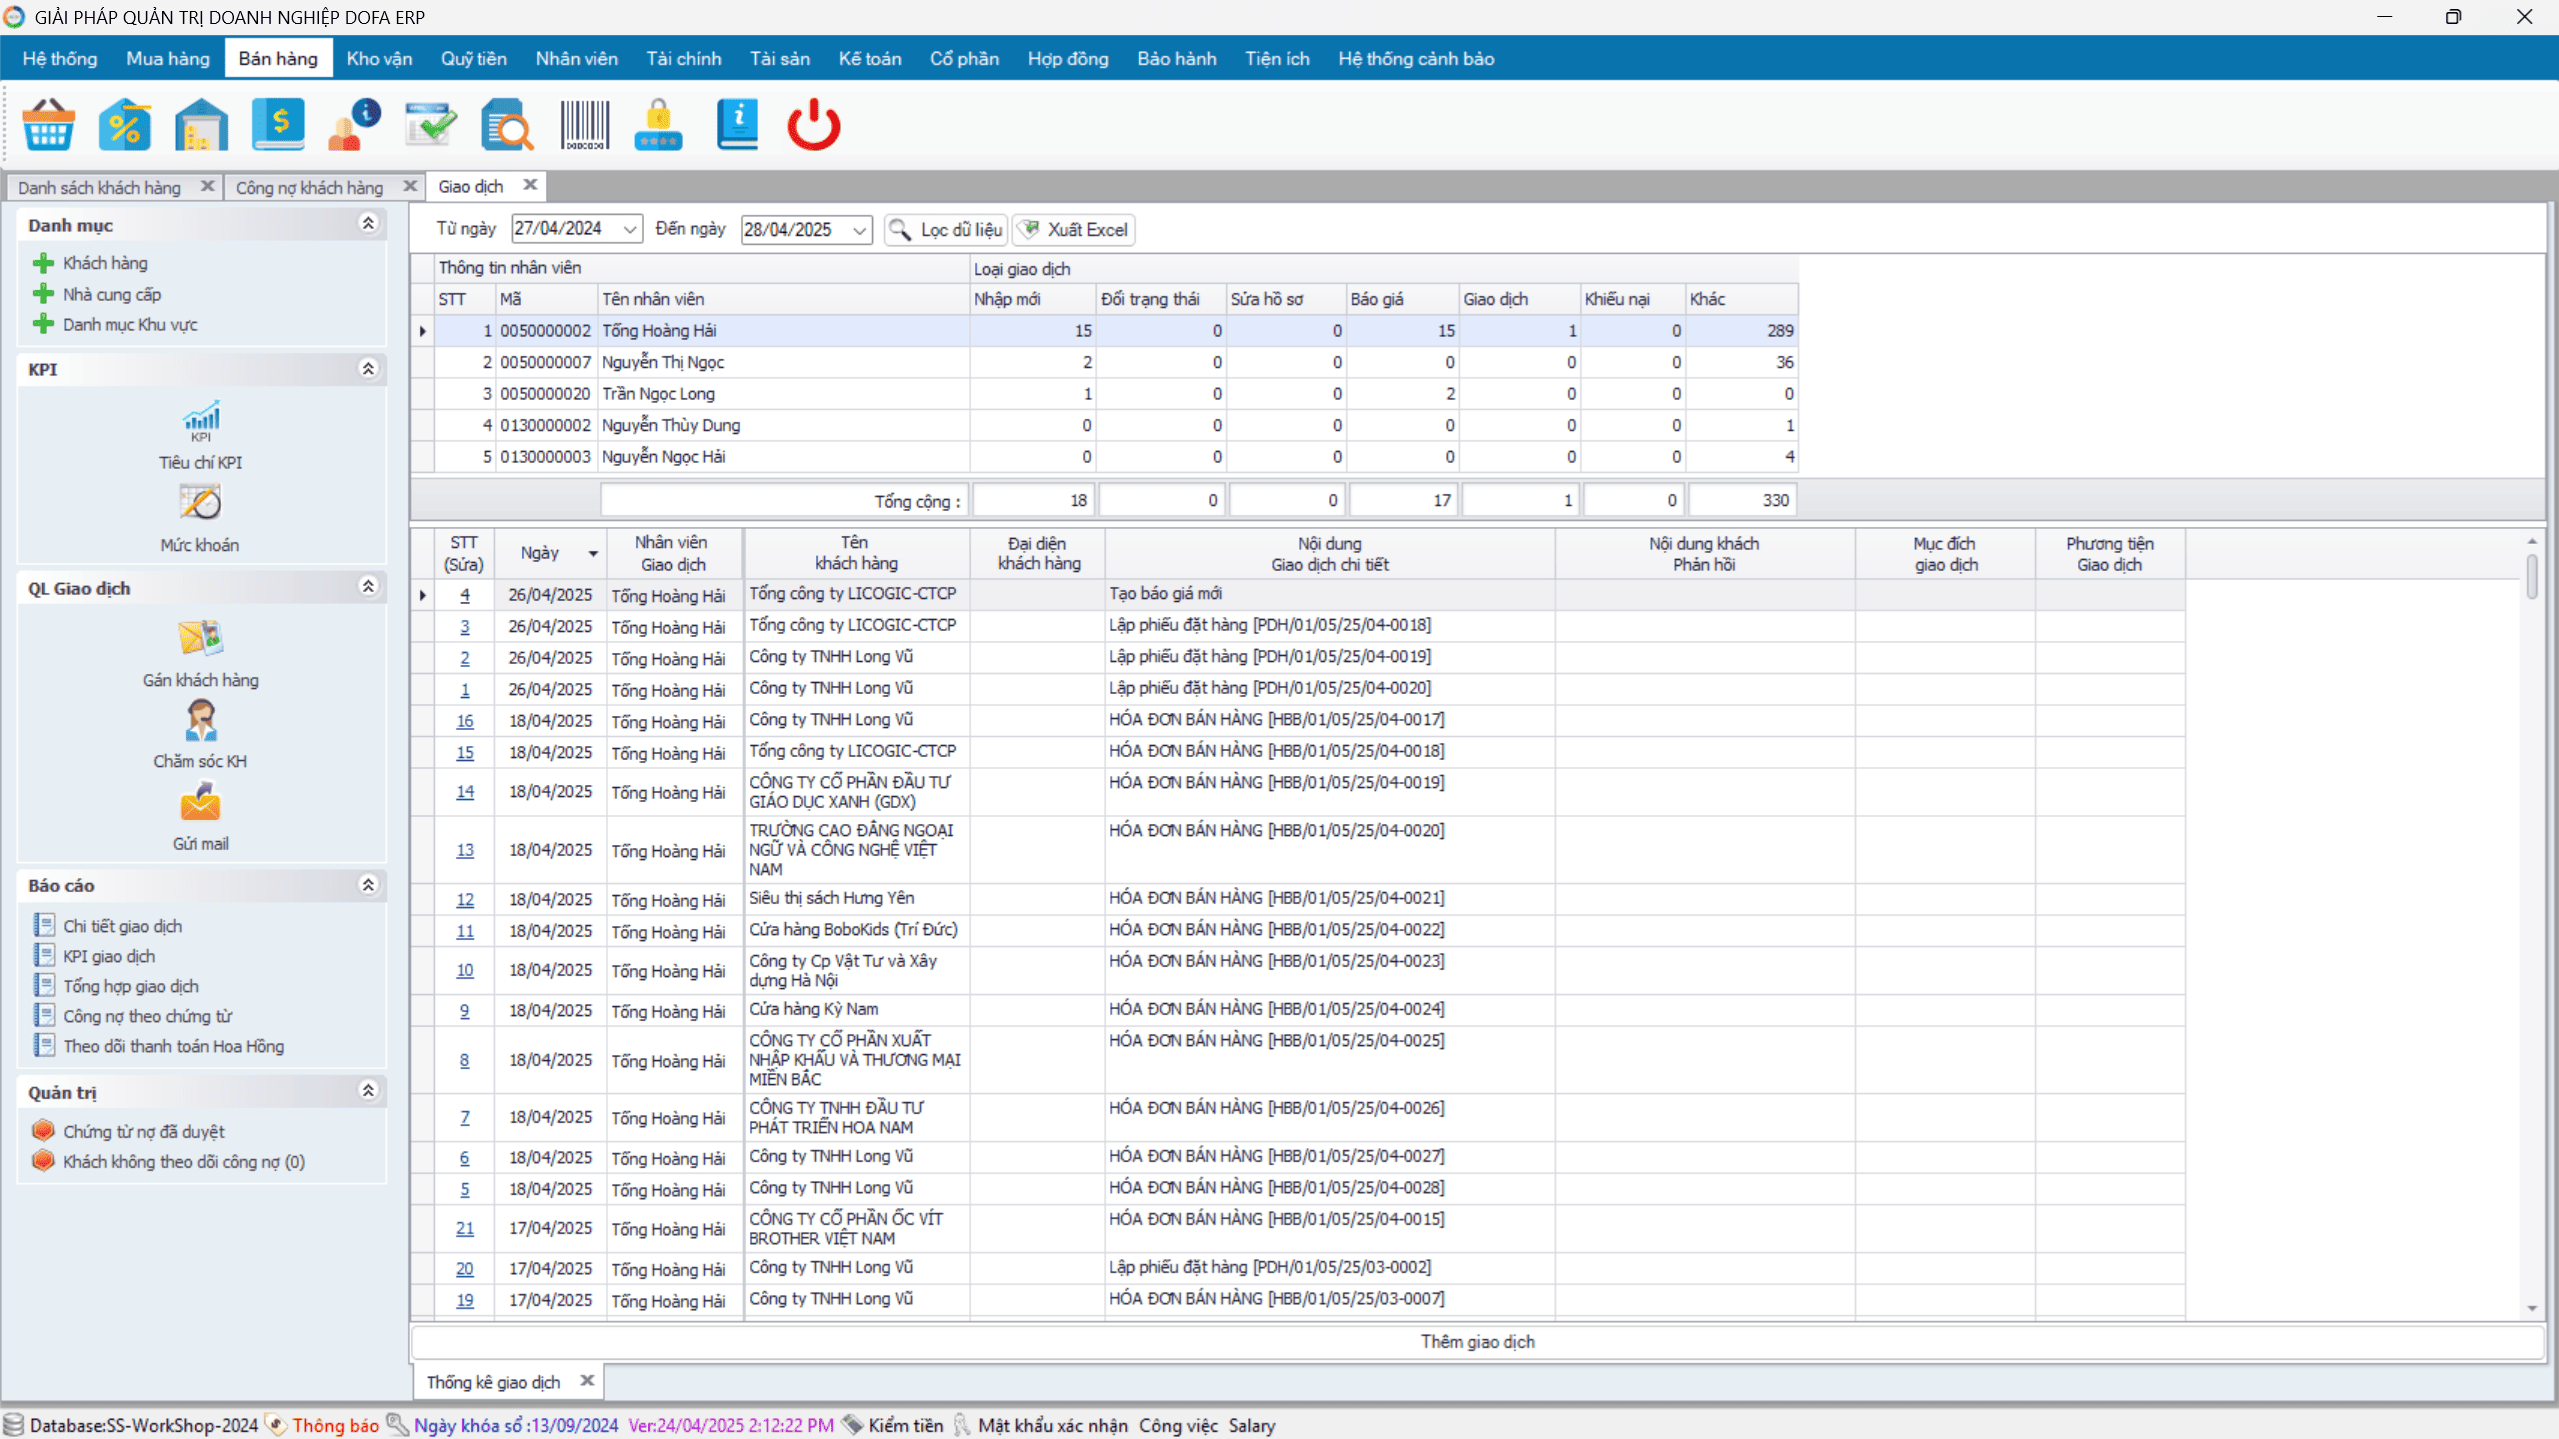Add new Khách hàng via plus icon
This screenshot has width=2559, height=1439.
[43, 263]
